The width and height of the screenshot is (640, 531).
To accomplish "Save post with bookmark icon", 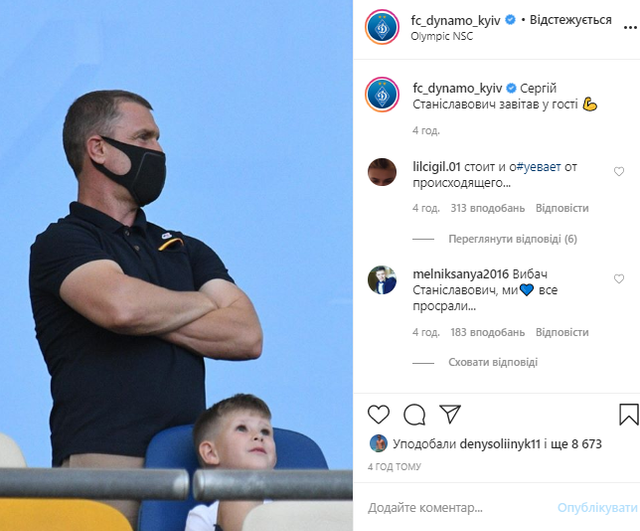I will [629, 414].
